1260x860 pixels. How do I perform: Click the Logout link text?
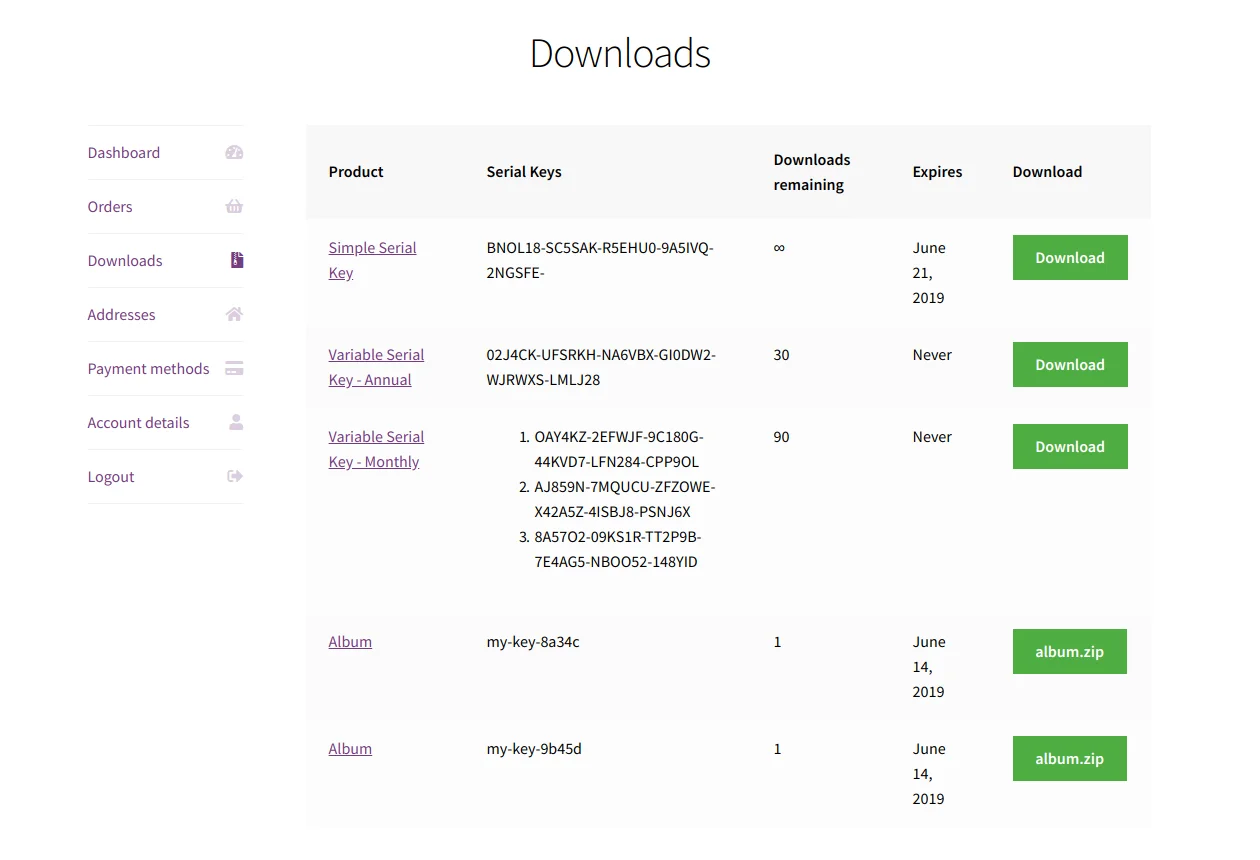click(x=111, y=477)
